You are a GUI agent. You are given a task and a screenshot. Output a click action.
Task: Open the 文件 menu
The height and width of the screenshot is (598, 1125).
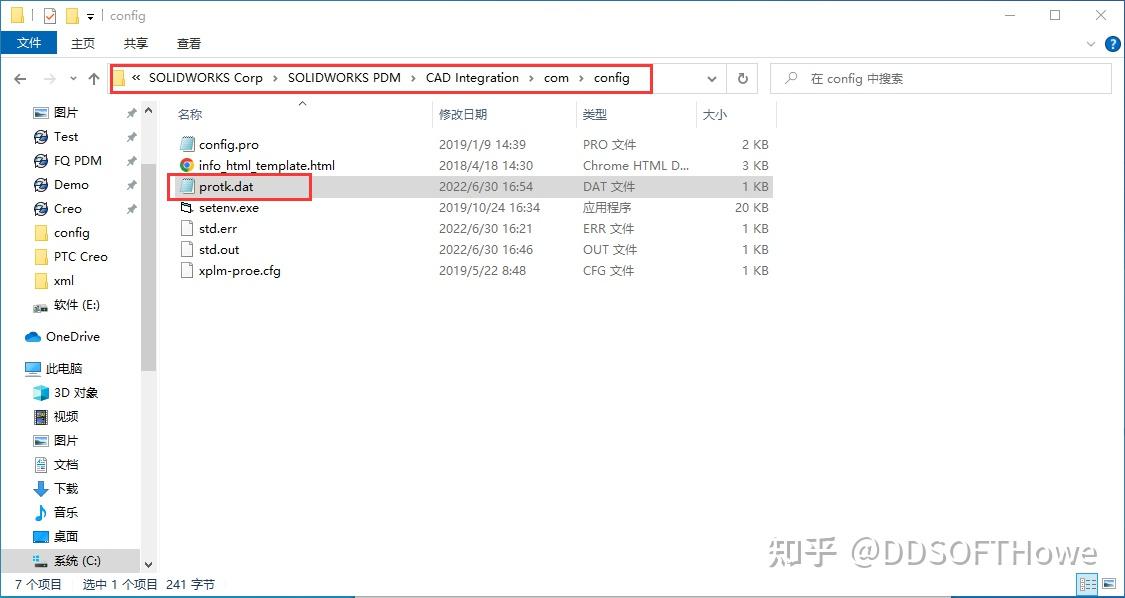(x=29, y=43)
